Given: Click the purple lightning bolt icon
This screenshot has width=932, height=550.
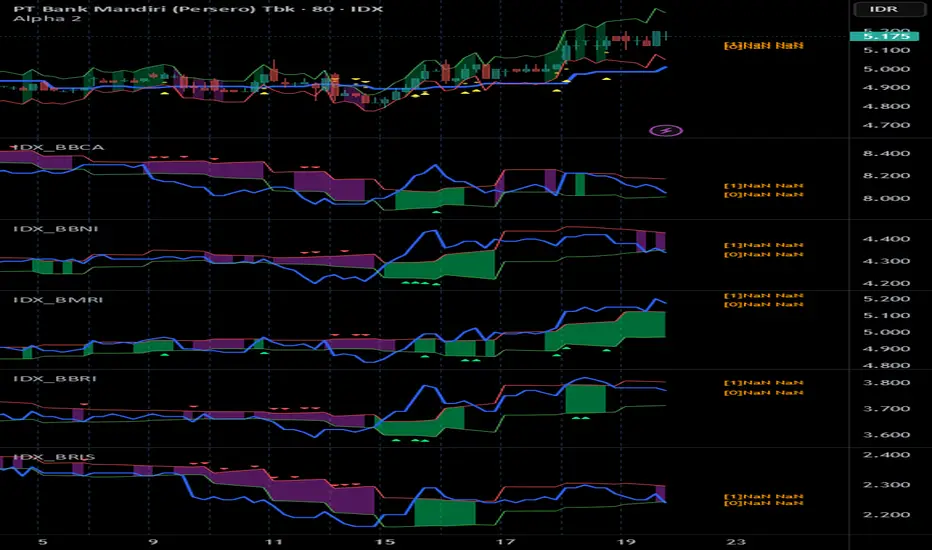Looking at the screenshot, I should click(666, 131).
